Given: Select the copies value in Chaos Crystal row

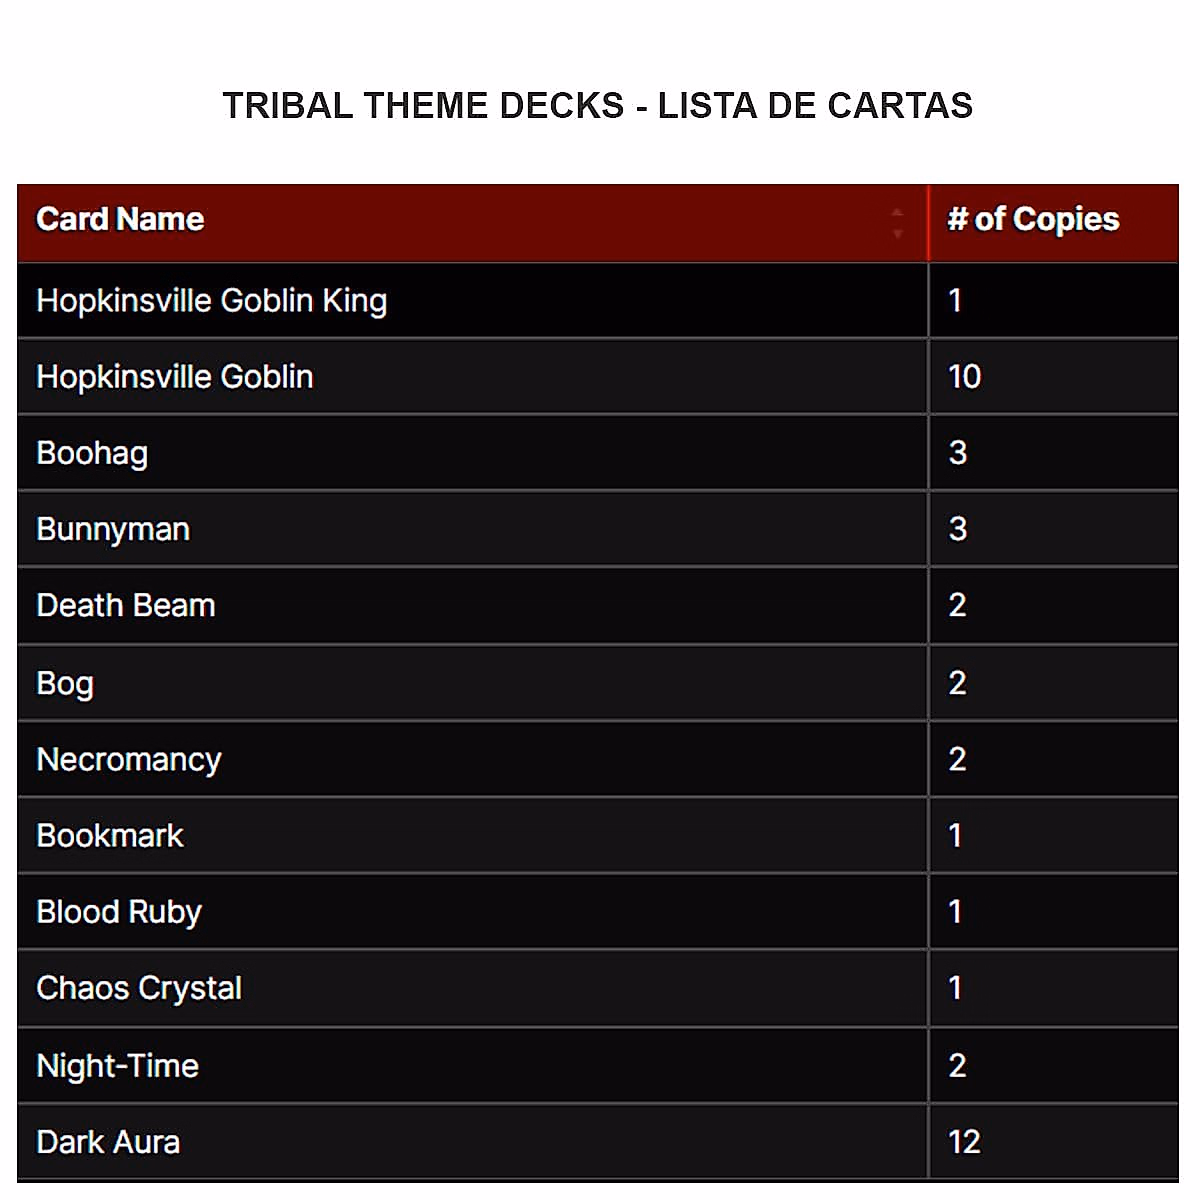Looking at the screenshot, I should tap(955, 989).
